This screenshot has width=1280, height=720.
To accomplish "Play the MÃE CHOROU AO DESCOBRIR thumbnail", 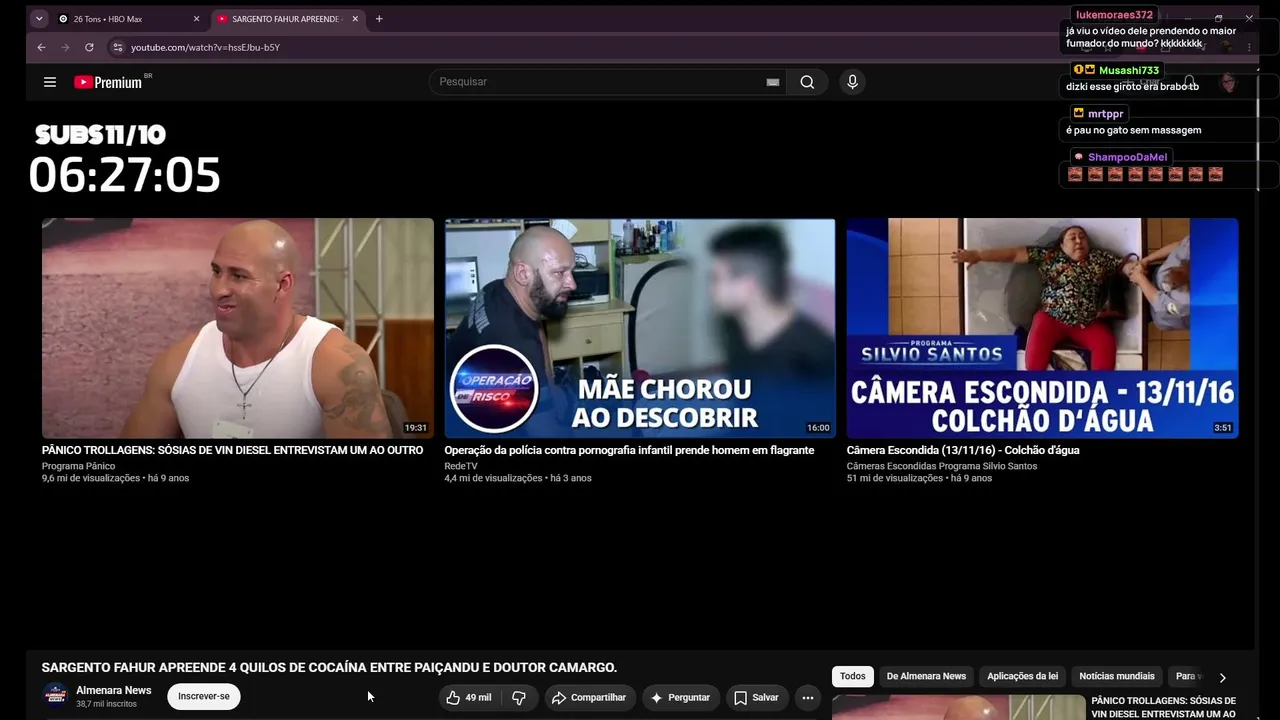I will (x=640, y=328).
